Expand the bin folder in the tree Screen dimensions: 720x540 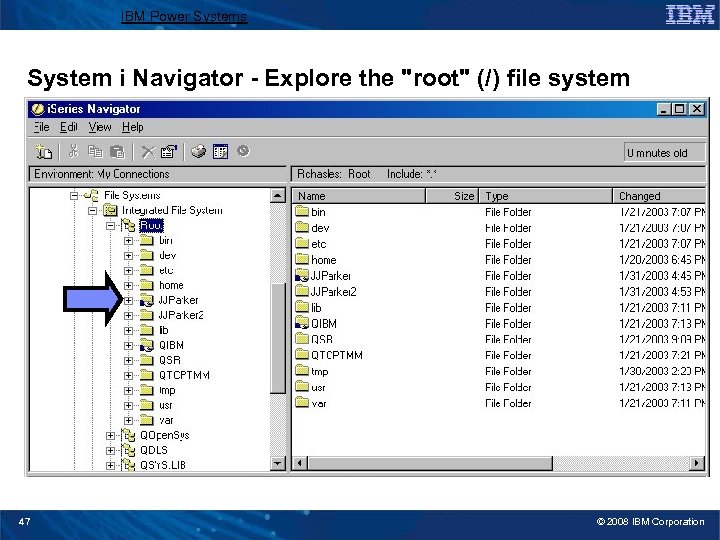(129, 241)
